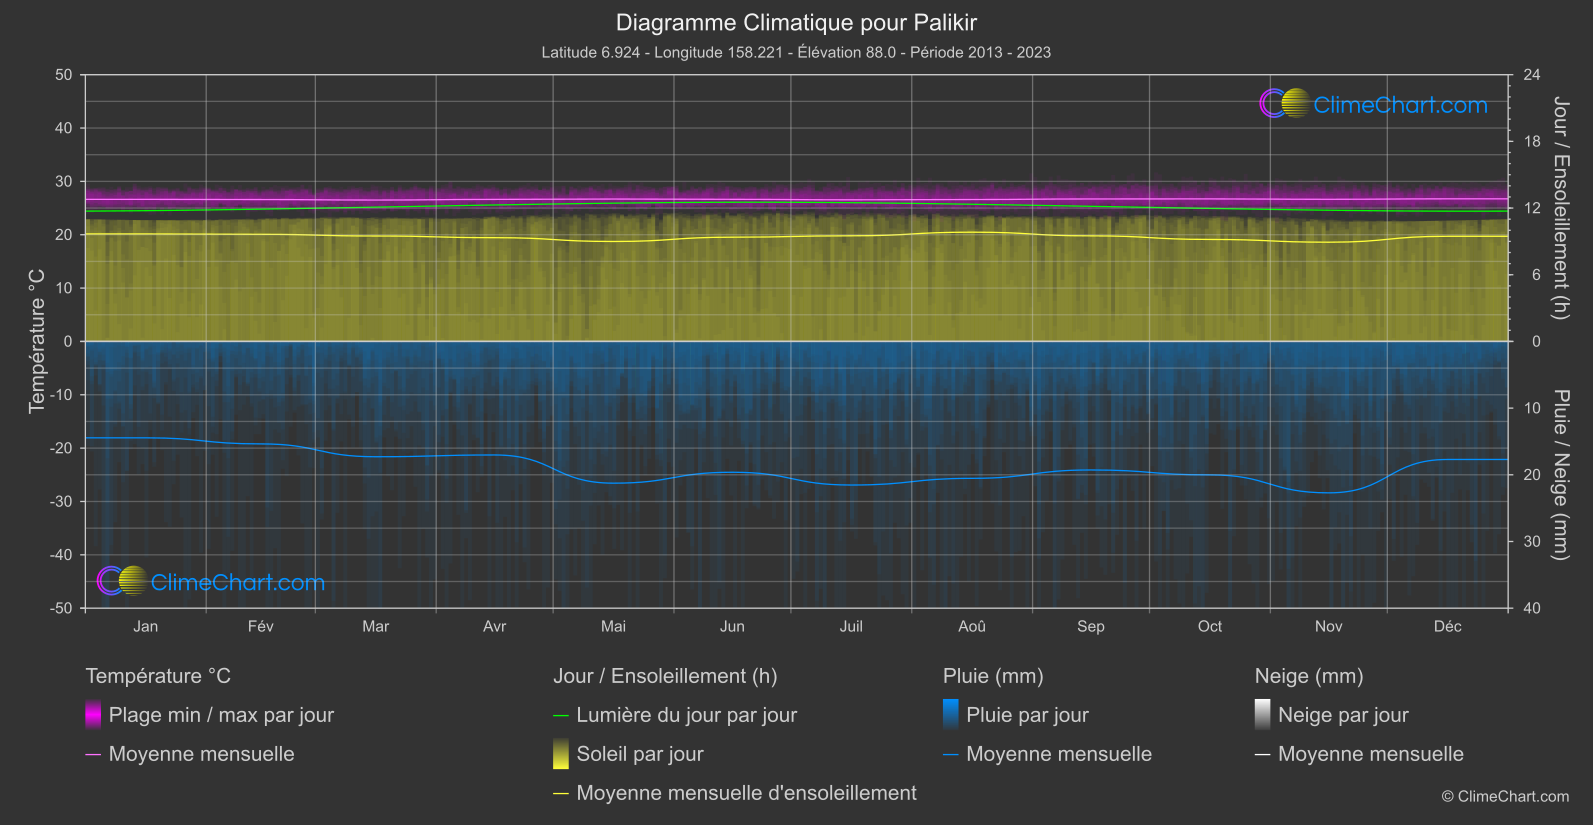
Task: Click the 'Pluie (mm)' legend heading
Action: coord(993,676)
